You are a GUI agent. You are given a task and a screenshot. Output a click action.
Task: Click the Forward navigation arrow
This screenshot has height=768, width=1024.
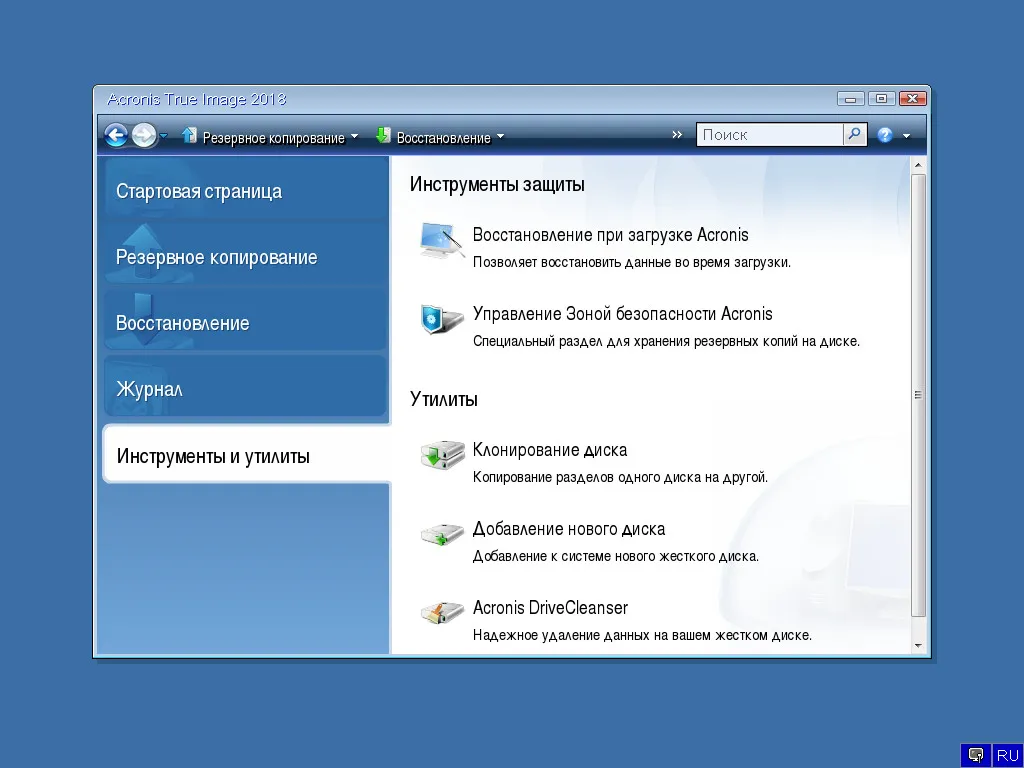coord(144,135)
